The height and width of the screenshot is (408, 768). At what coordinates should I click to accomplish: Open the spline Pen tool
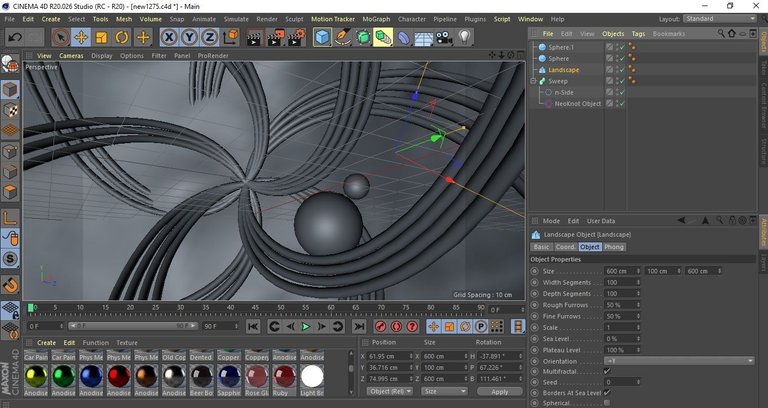(342, 37)
